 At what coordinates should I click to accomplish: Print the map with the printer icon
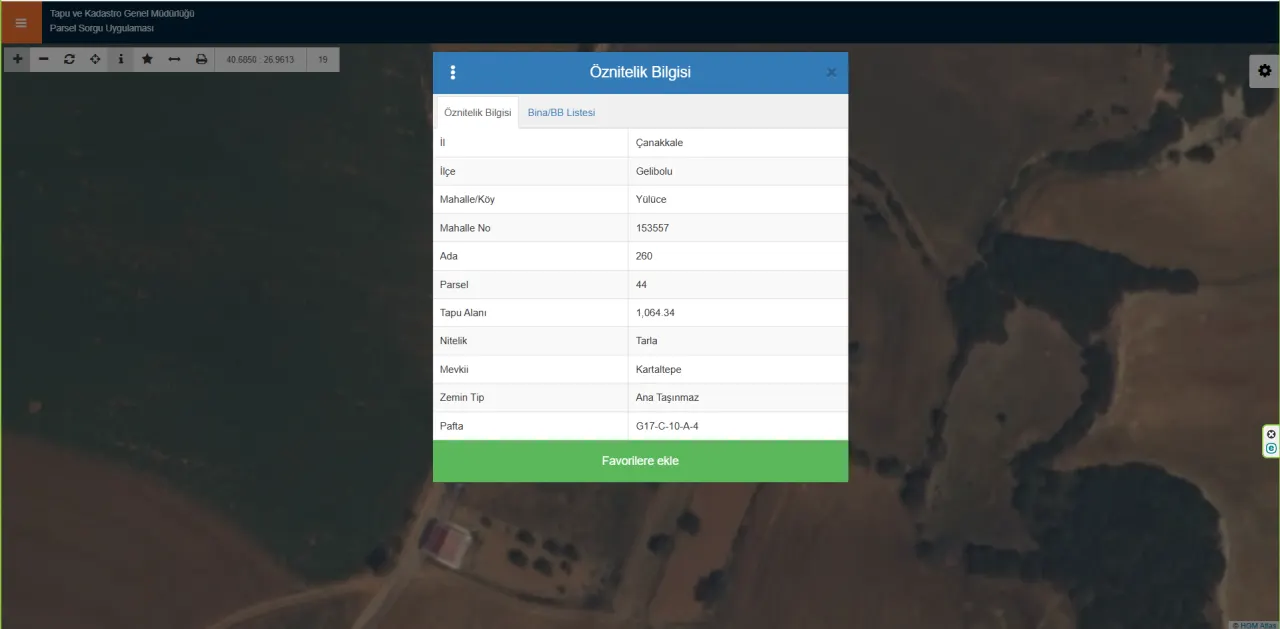pos(201,59)
